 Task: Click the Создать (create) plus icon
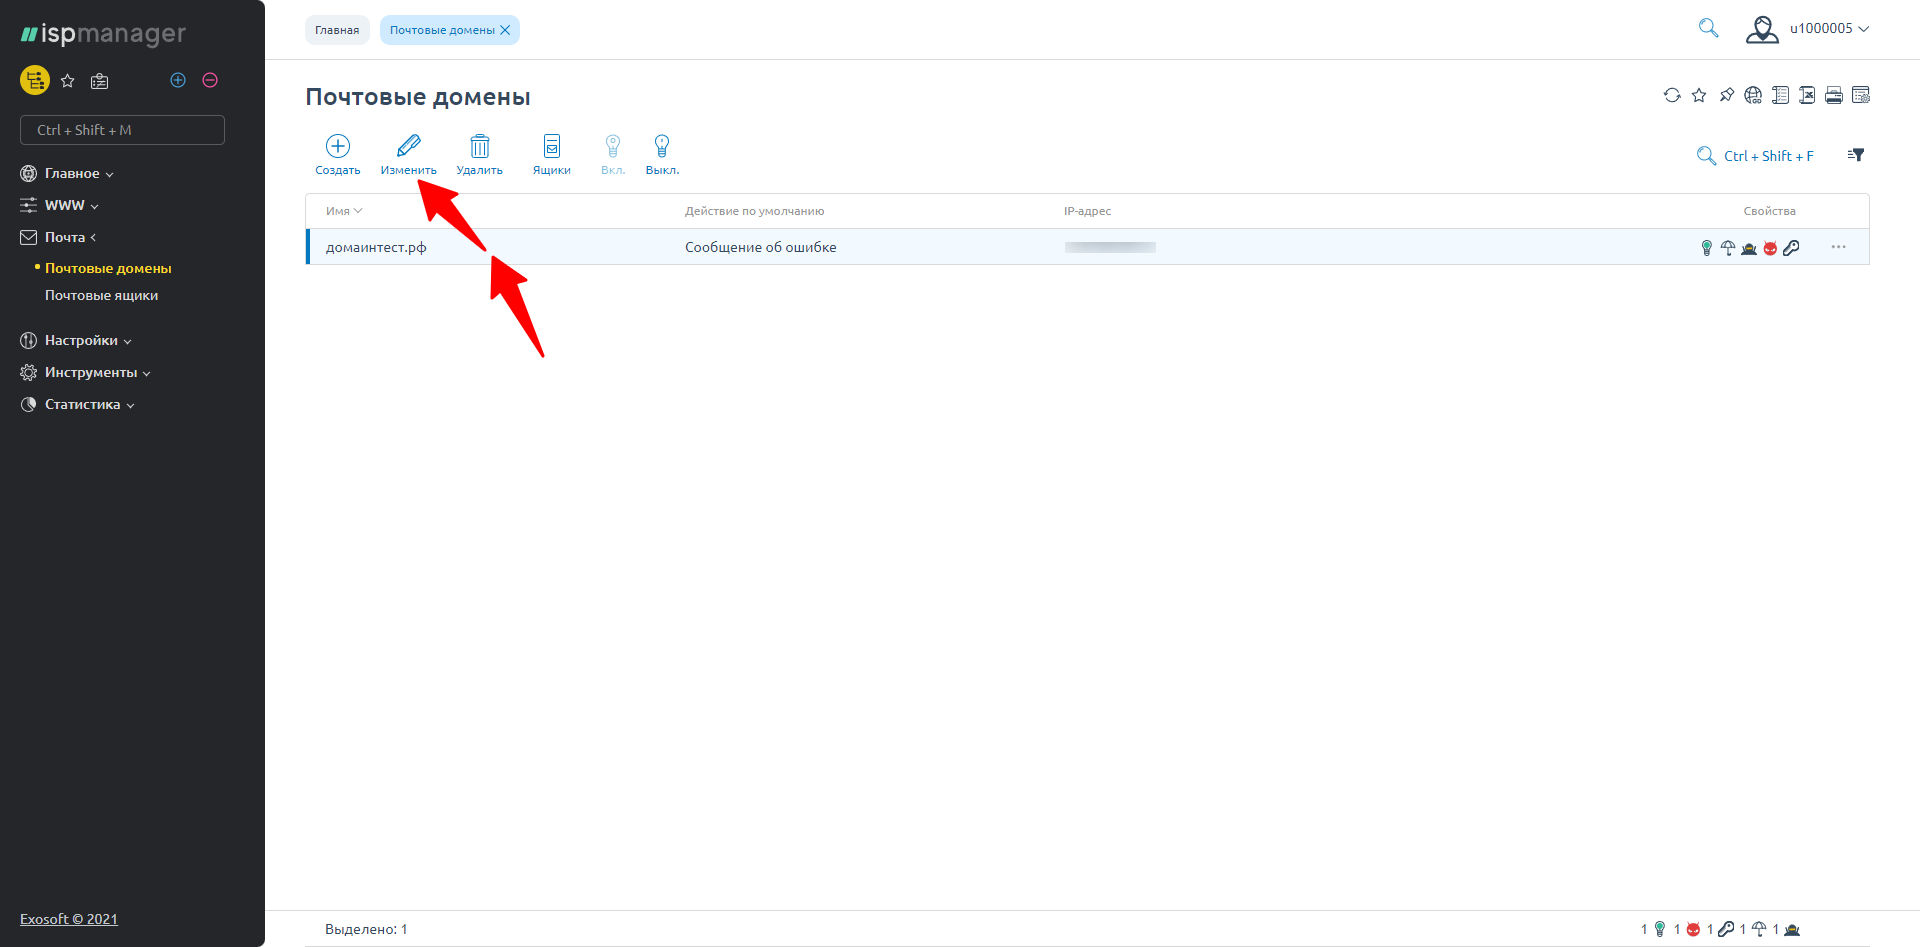pyautogui.click(x=338, y=147)
